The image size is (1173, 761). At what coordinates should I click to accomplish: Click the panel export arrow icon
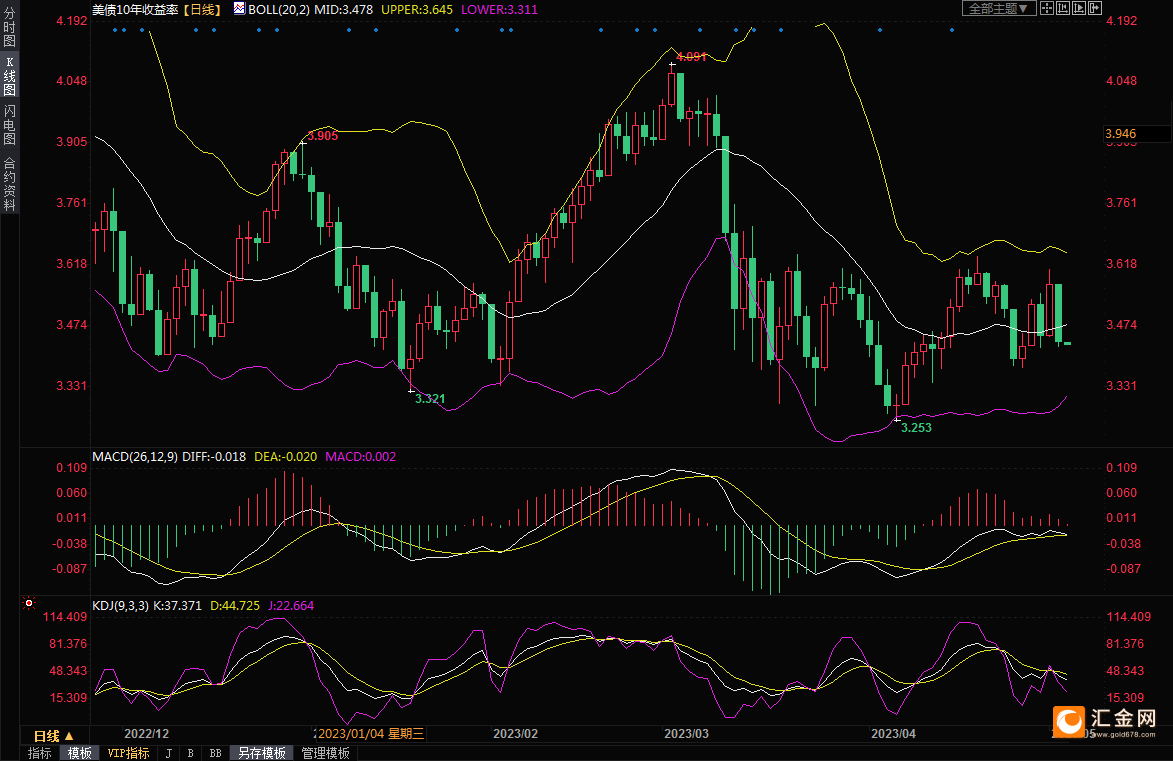pyautogui.click(x=1094, y=8)
